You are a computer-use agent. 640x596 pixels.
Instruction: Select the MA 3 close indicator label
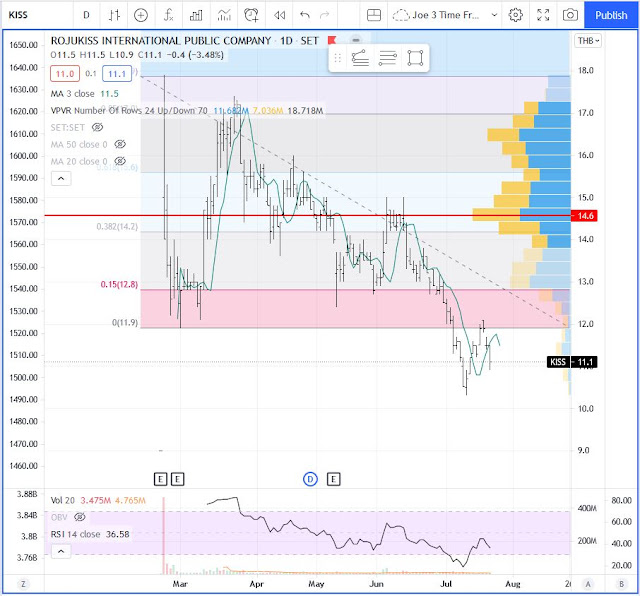(72, 93)
